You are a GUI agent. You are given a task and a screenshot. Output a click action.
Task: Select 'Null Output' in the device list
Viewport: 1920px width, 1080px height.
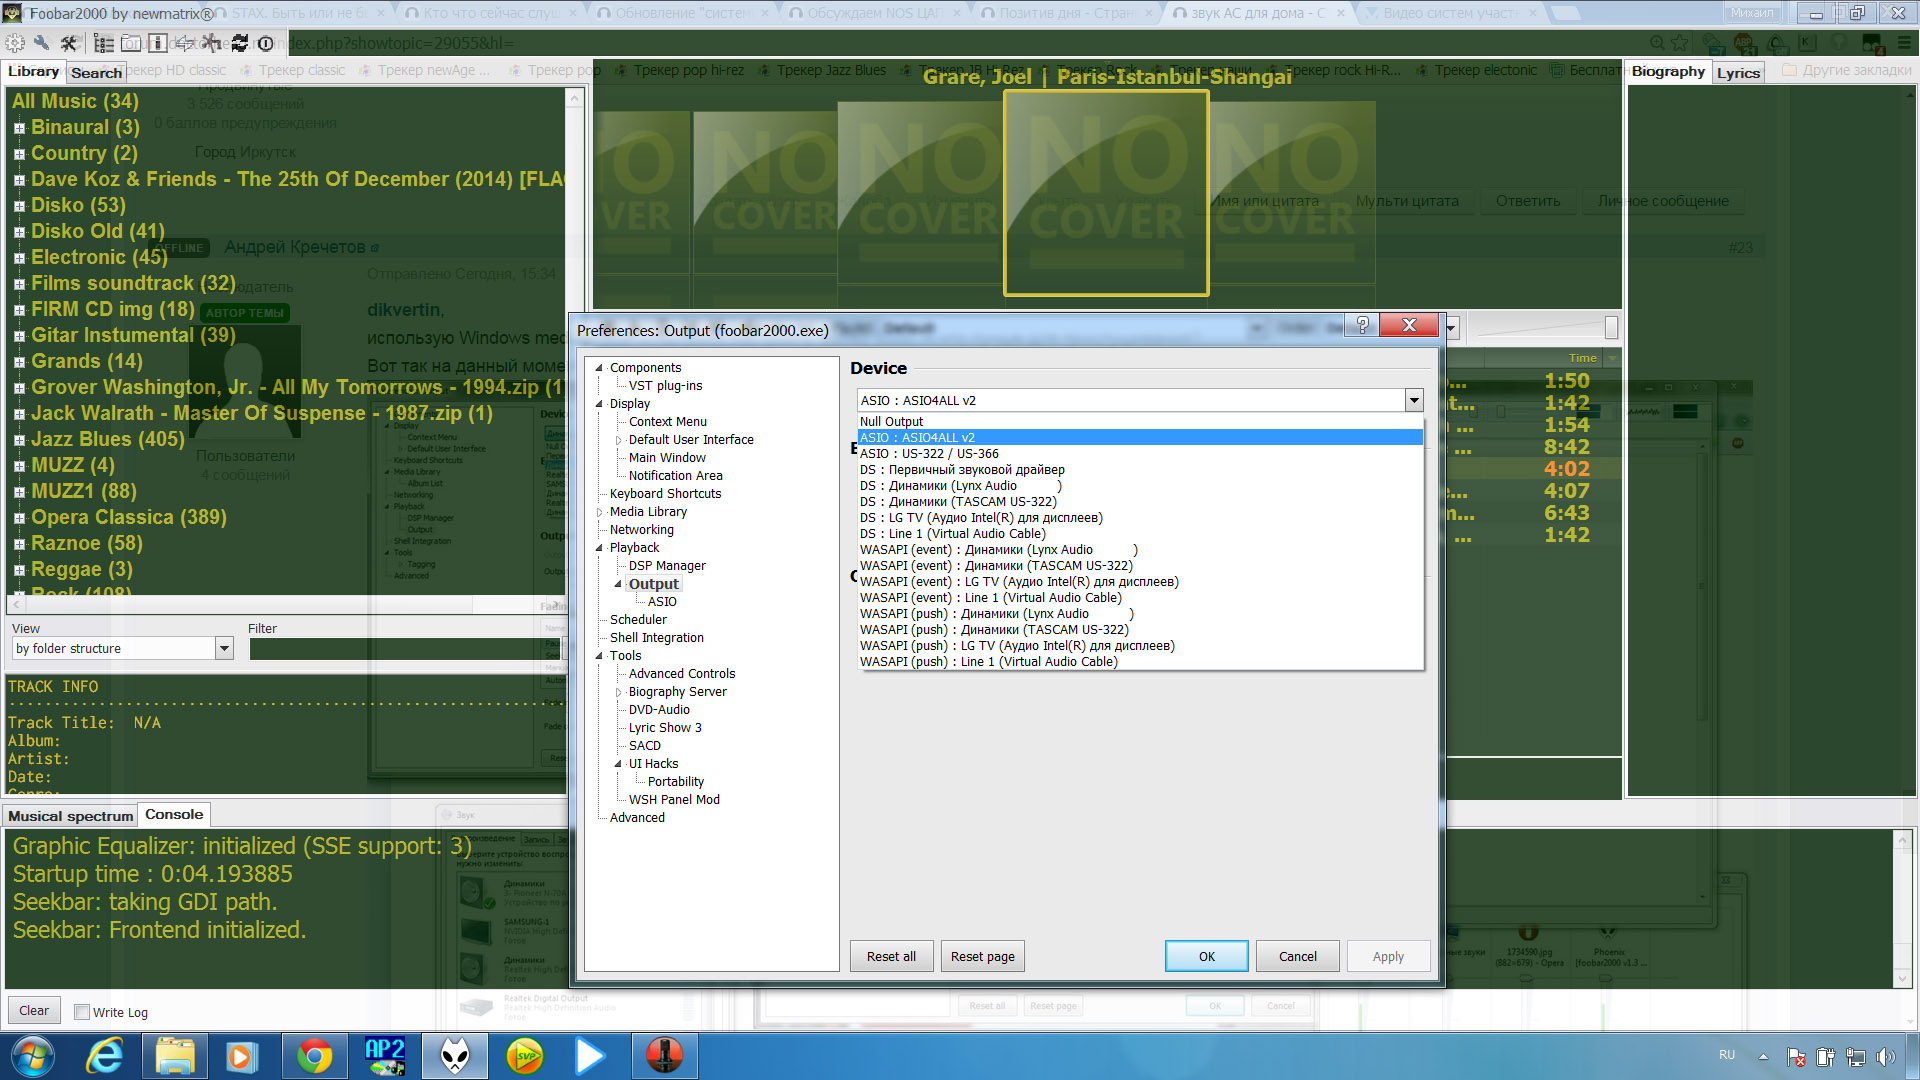1140,422
